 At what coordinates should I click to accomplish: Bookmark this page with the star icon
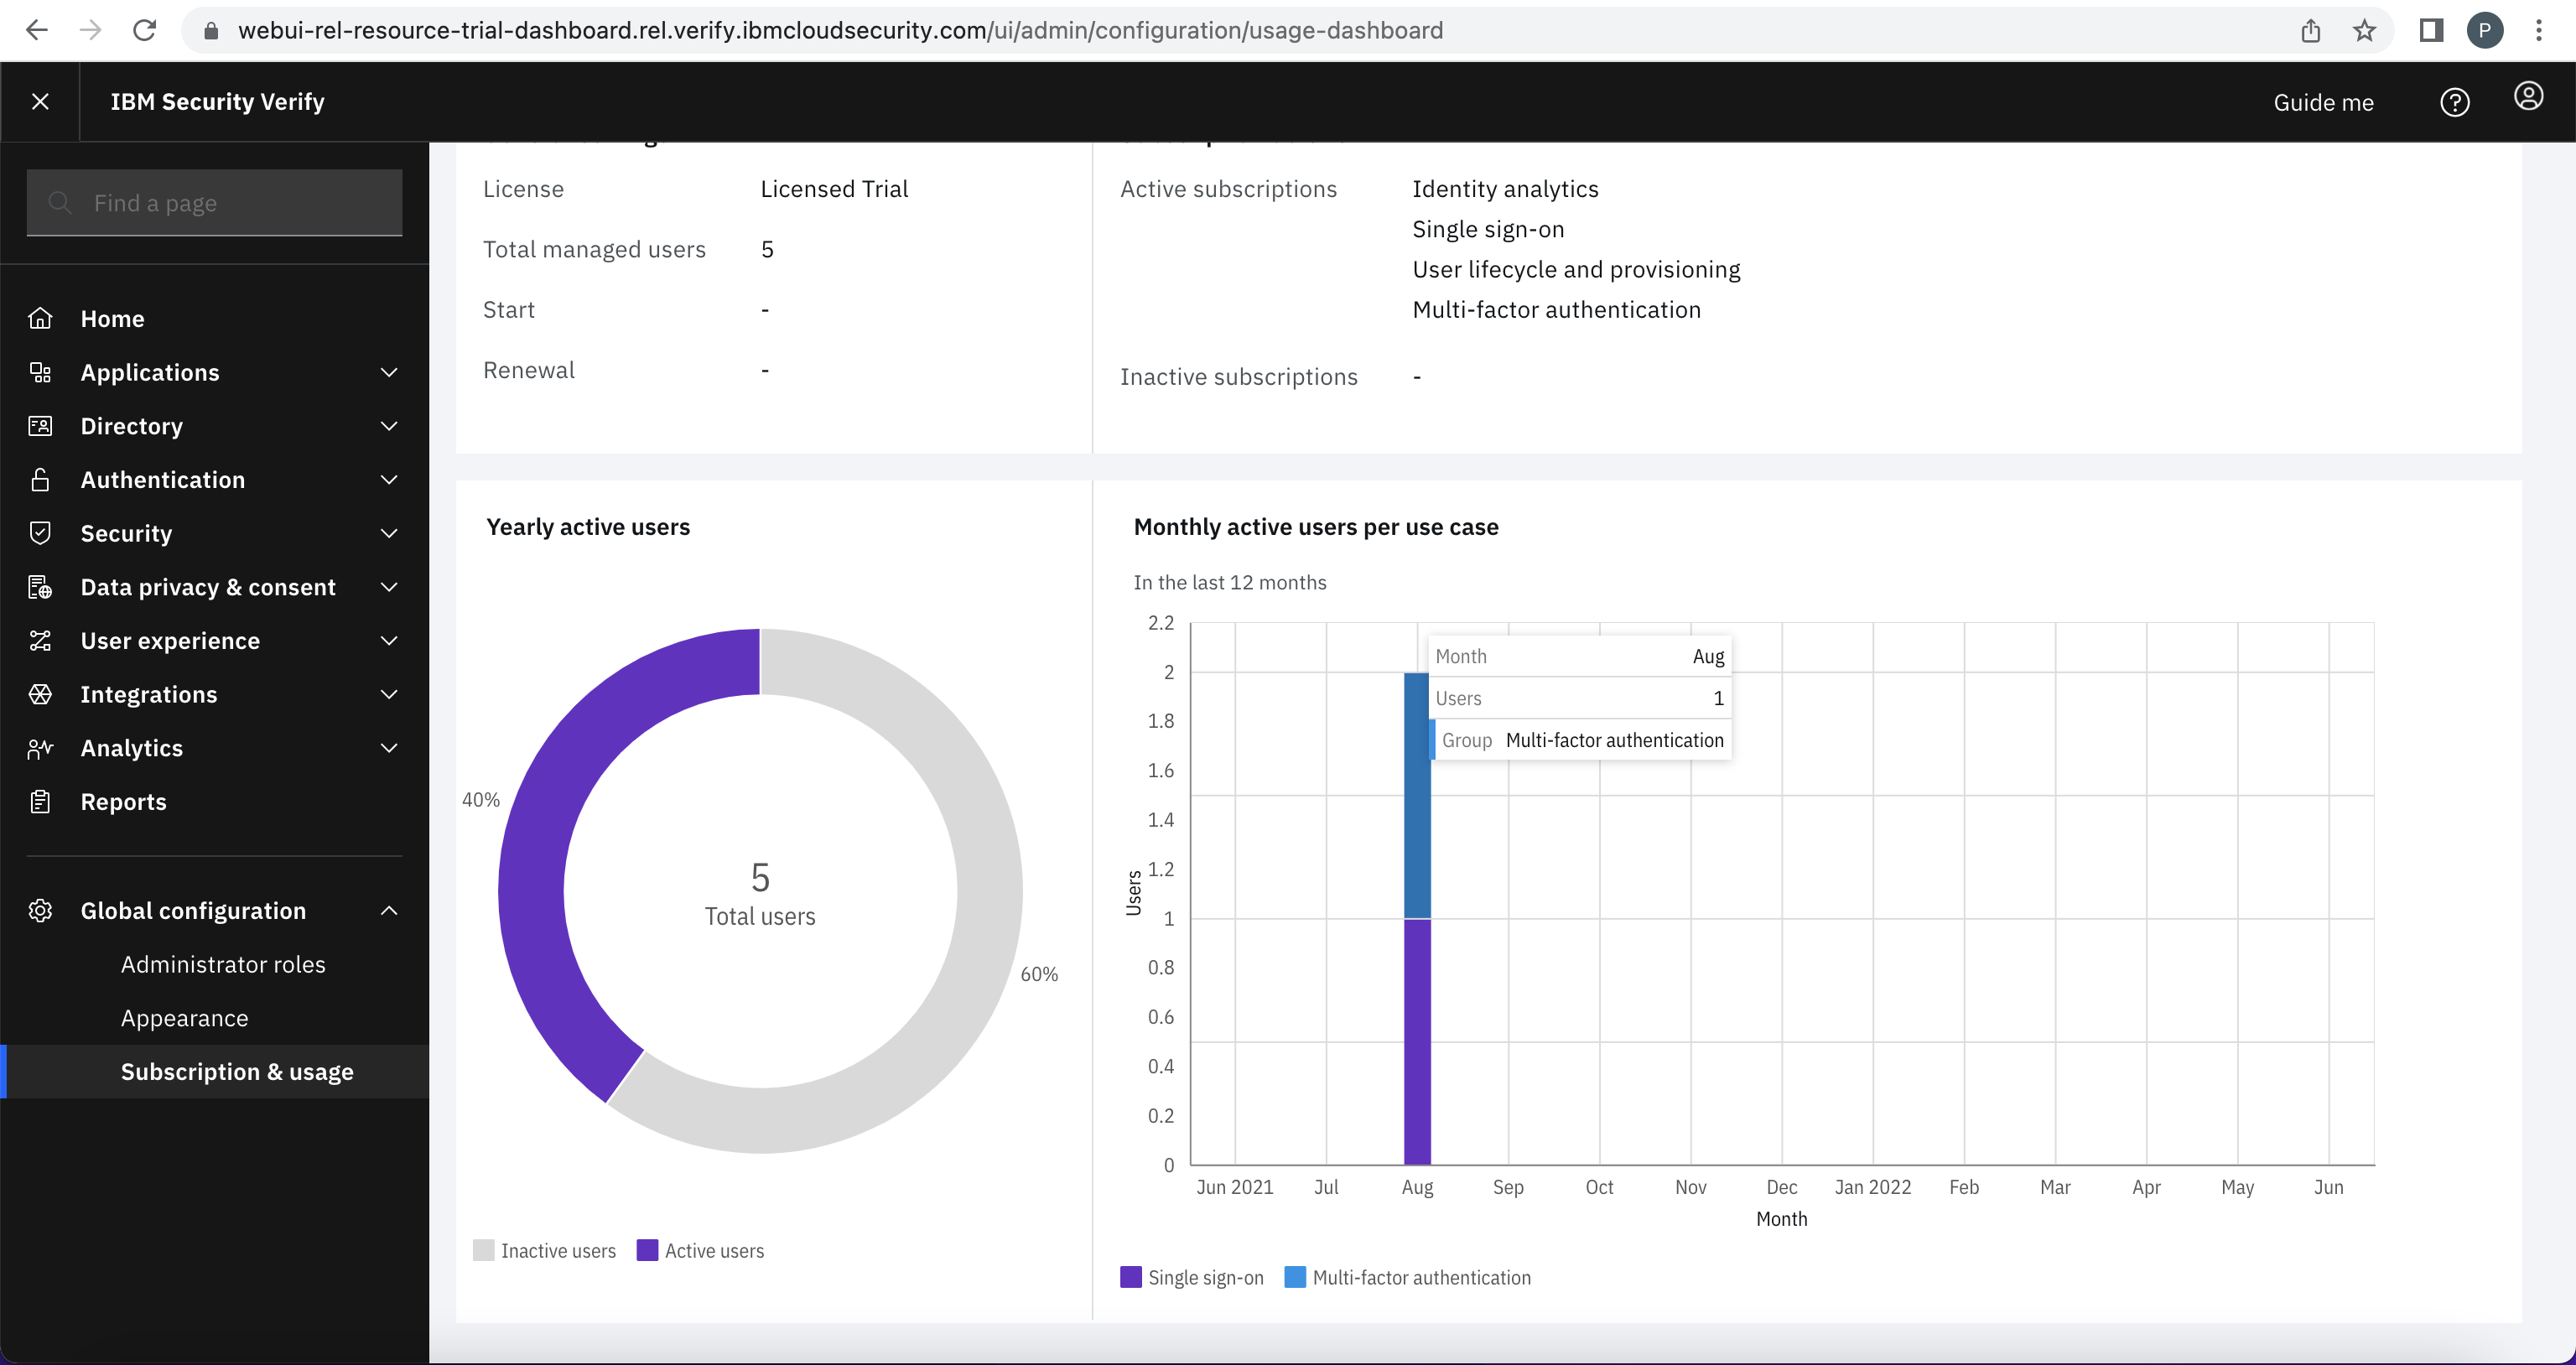(x=2364, y=30)
